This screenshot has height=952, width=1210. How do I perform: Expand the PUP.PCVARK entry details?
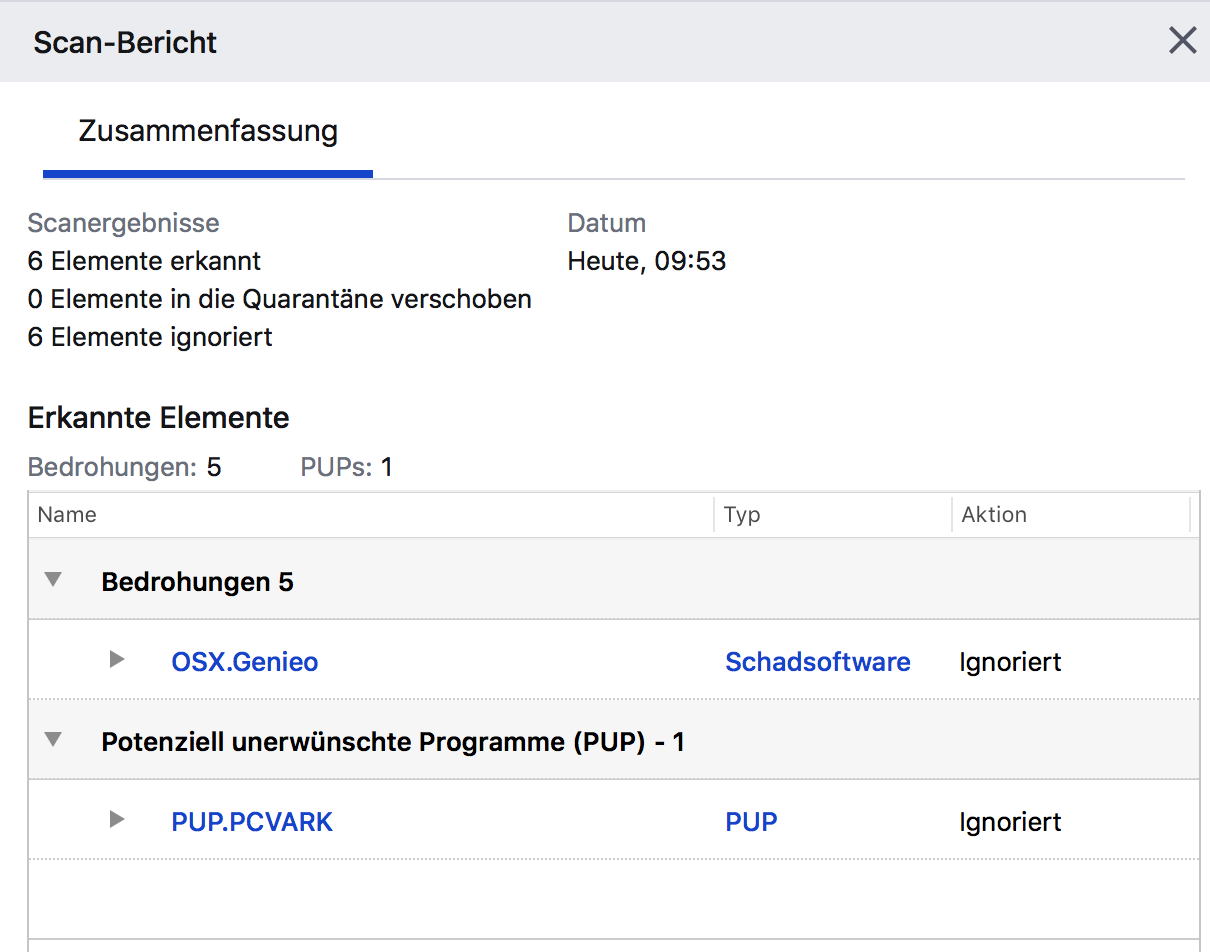point(117,820)
